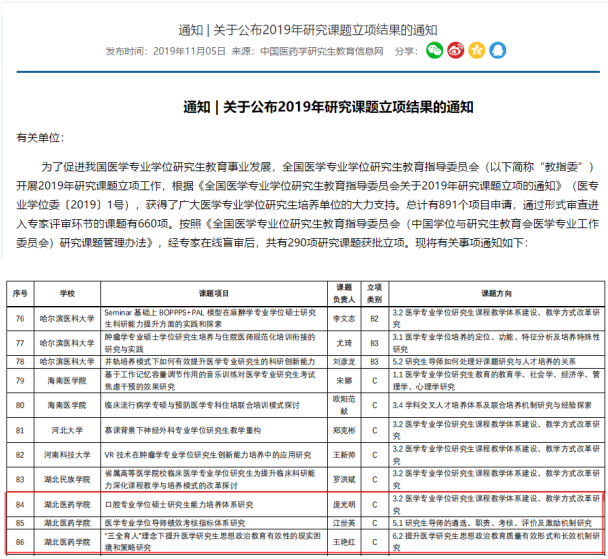
Task: Click the 课题方向 column header
Action: 497,293
